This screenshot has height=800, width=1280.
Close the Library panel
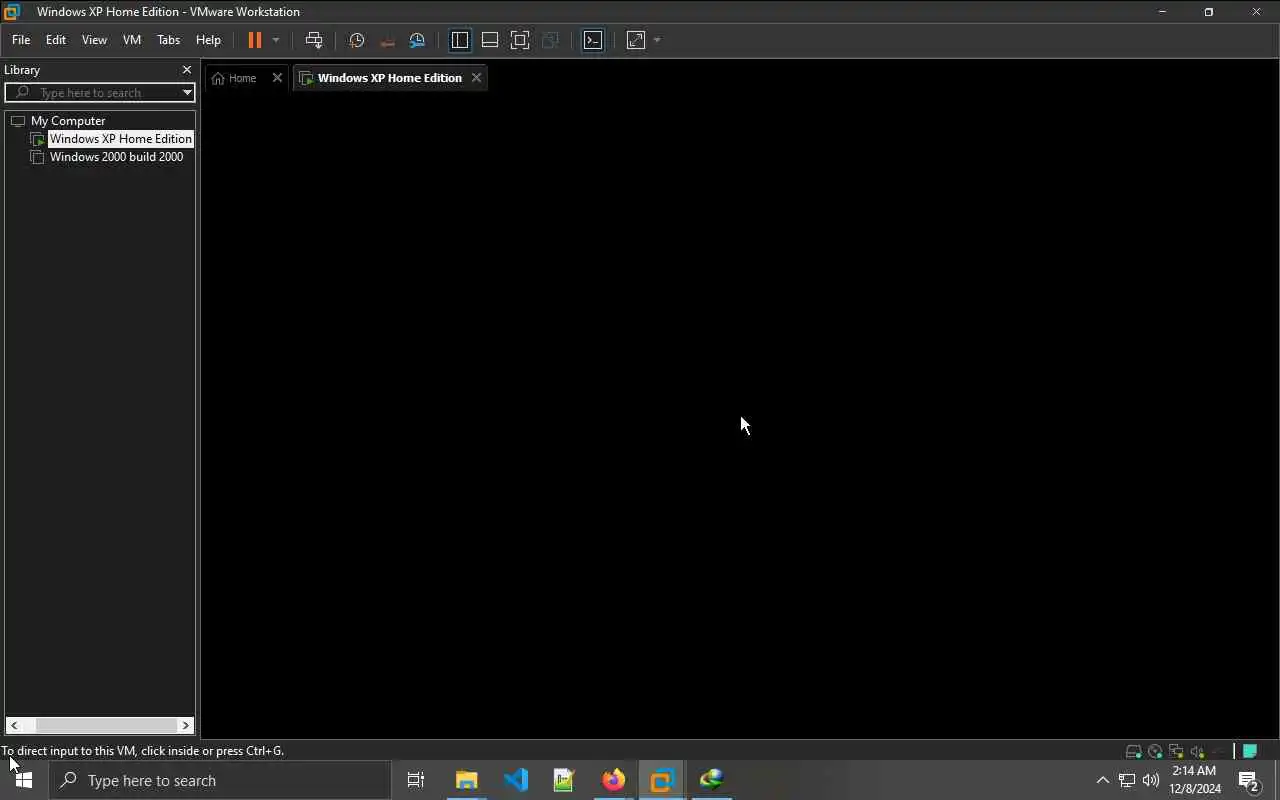[186, 70]
